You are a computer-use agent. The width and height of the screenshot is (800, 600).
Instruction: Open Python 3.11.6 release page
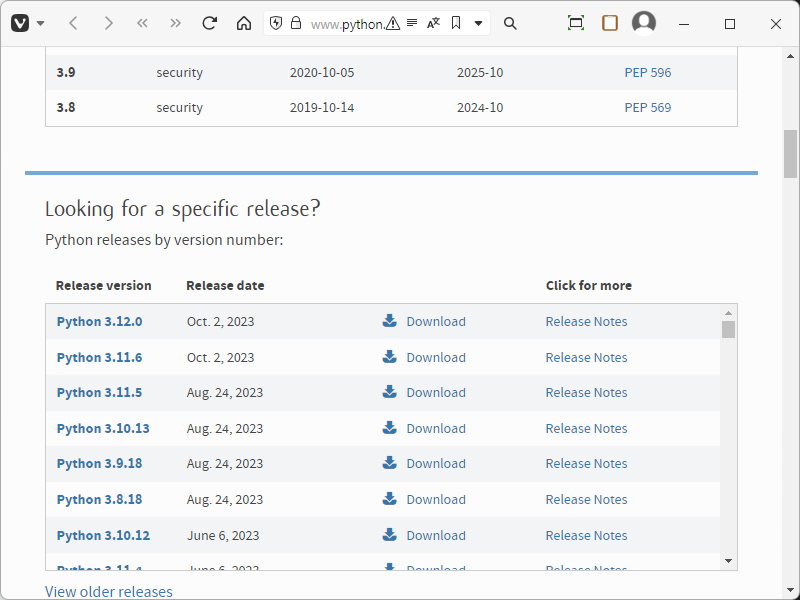point(99,358)
